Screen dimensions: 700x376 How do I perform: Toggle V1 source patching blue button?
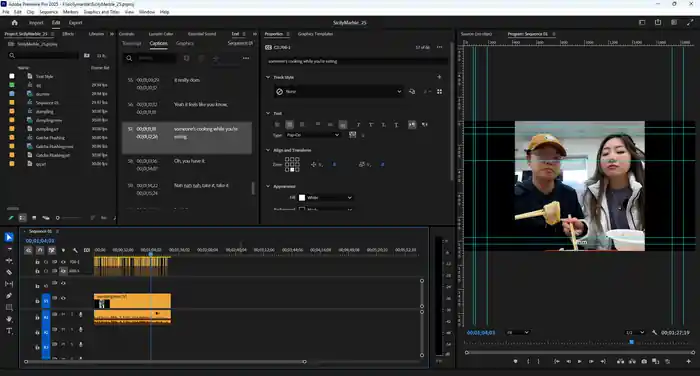46,301
